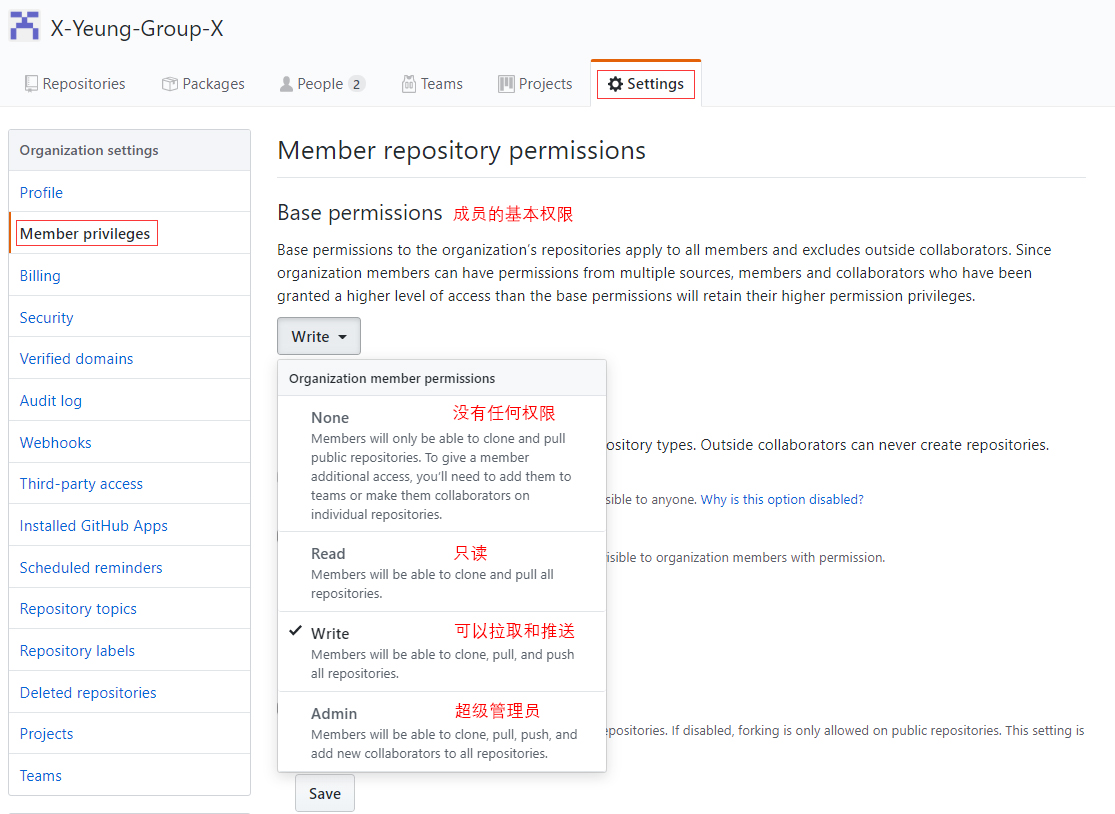Click the 'Member repository permissions' heading
The image size is (1115, 814).
tap(462, 151)
